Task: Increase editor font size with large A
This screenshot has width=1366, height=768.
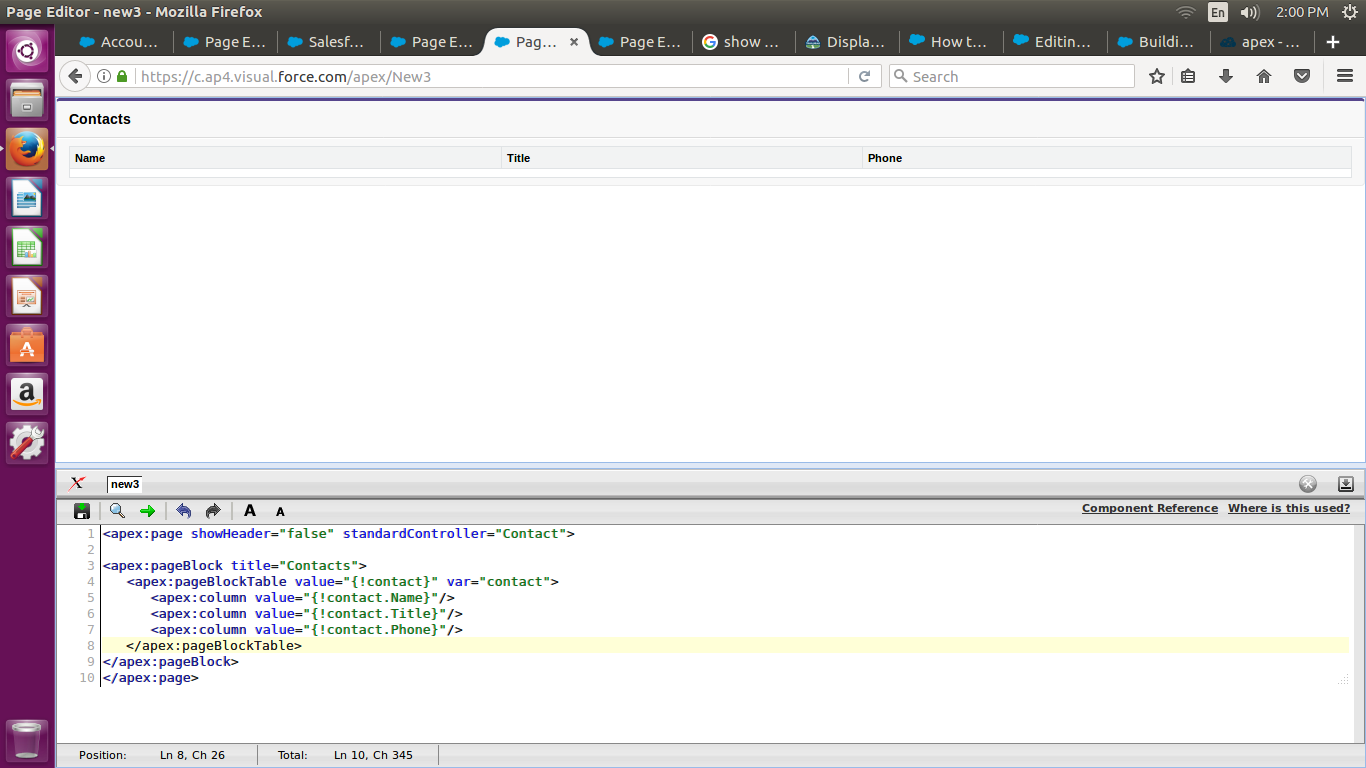Action: (250, 511)
